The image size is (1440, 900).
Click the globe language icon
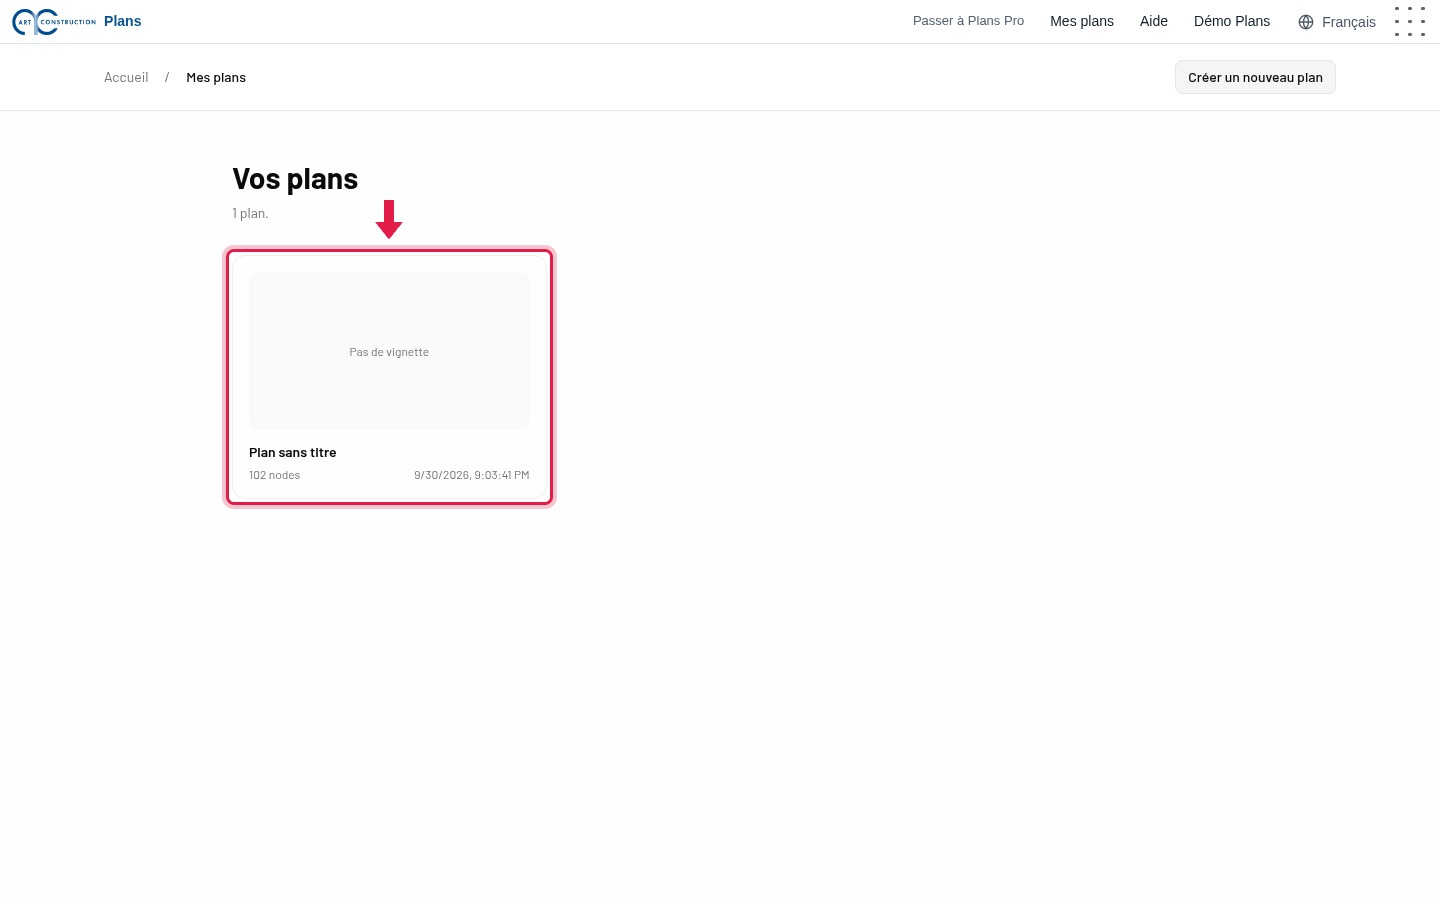point(1306,22)
